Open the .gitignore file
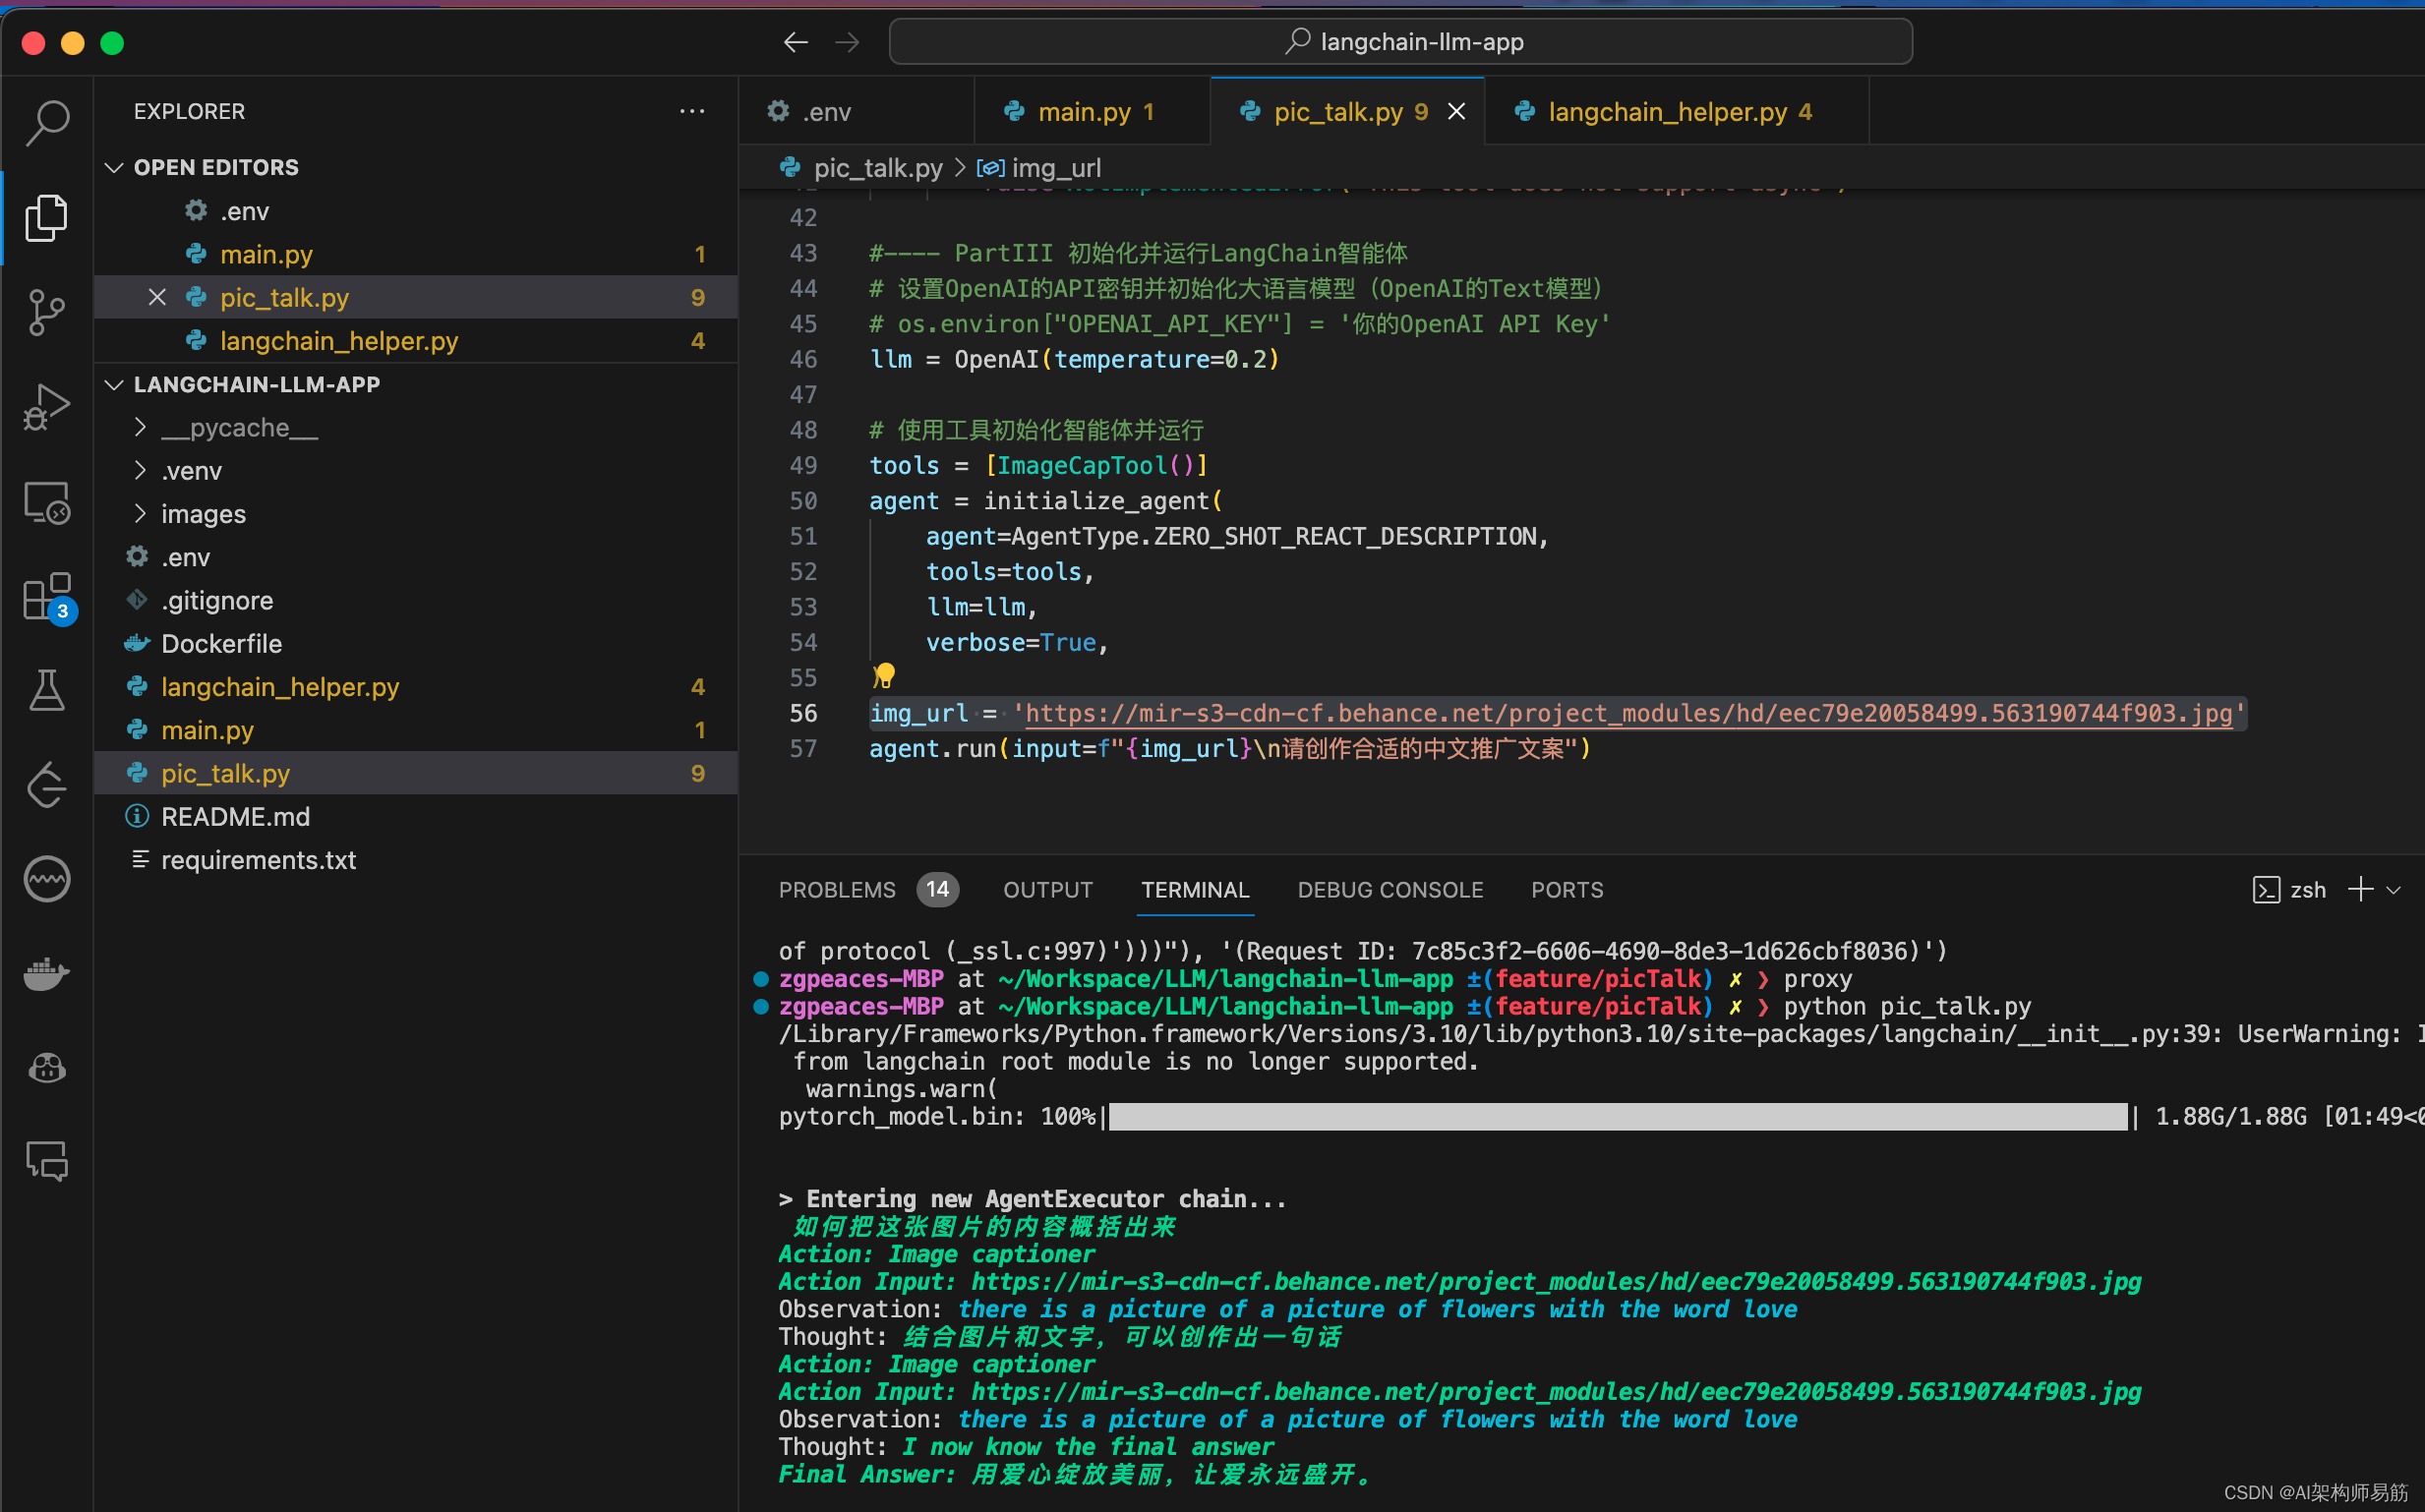The height and width of the screenshot is (1512, 2425). click(416, 599)
